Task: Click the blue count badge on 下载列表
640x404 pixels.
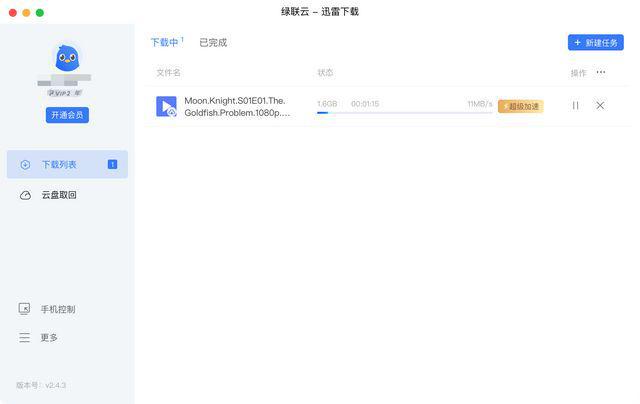Action: [112, 164]
